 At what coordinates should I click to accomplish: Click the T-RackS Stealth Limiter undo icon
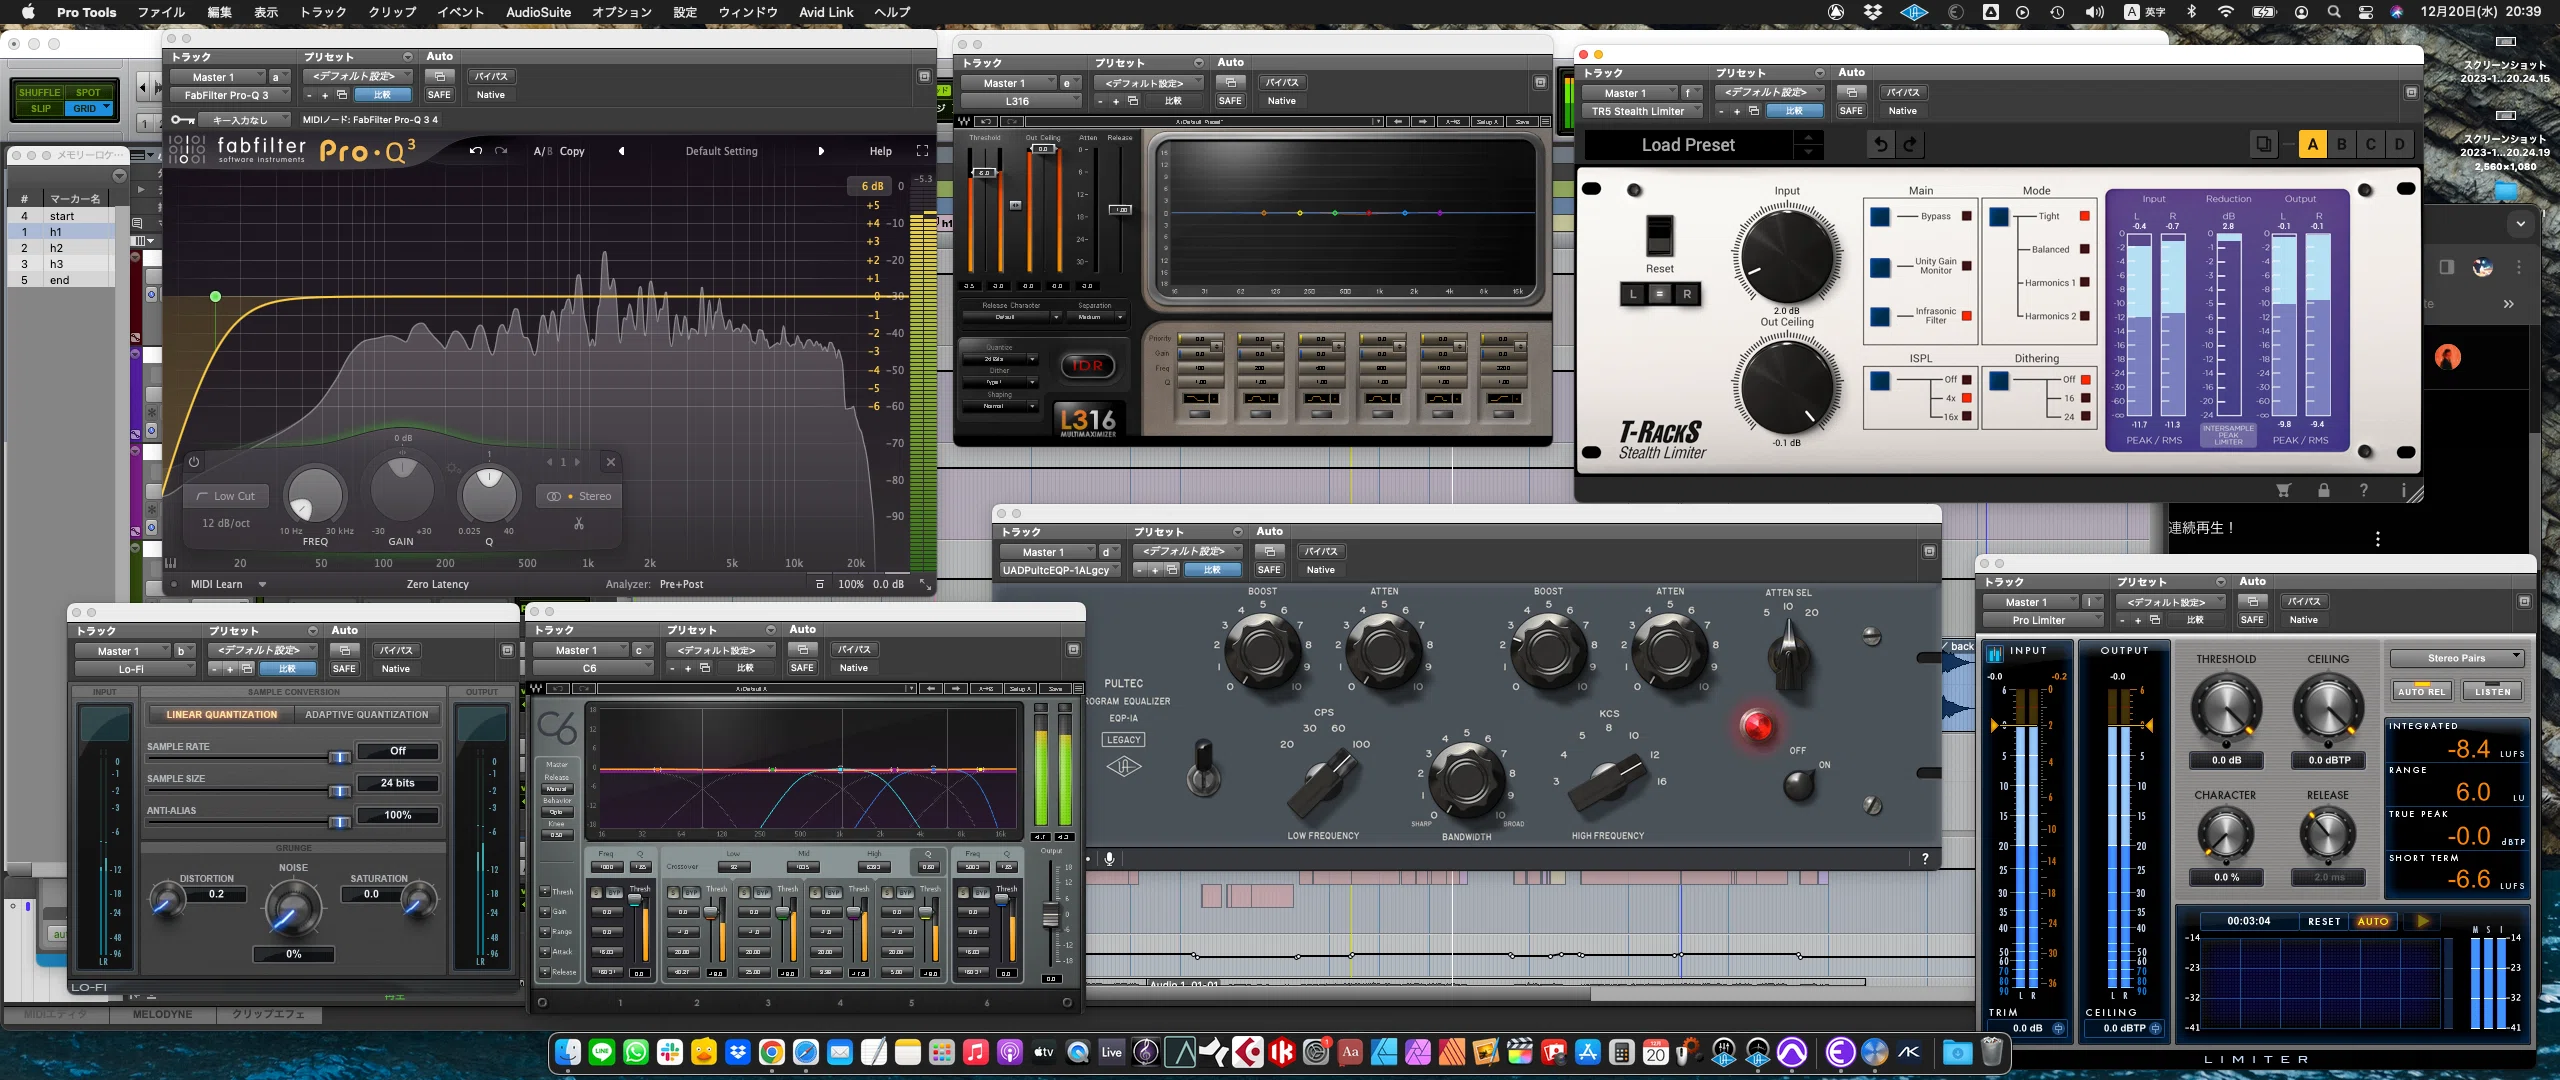(1880, 144)
